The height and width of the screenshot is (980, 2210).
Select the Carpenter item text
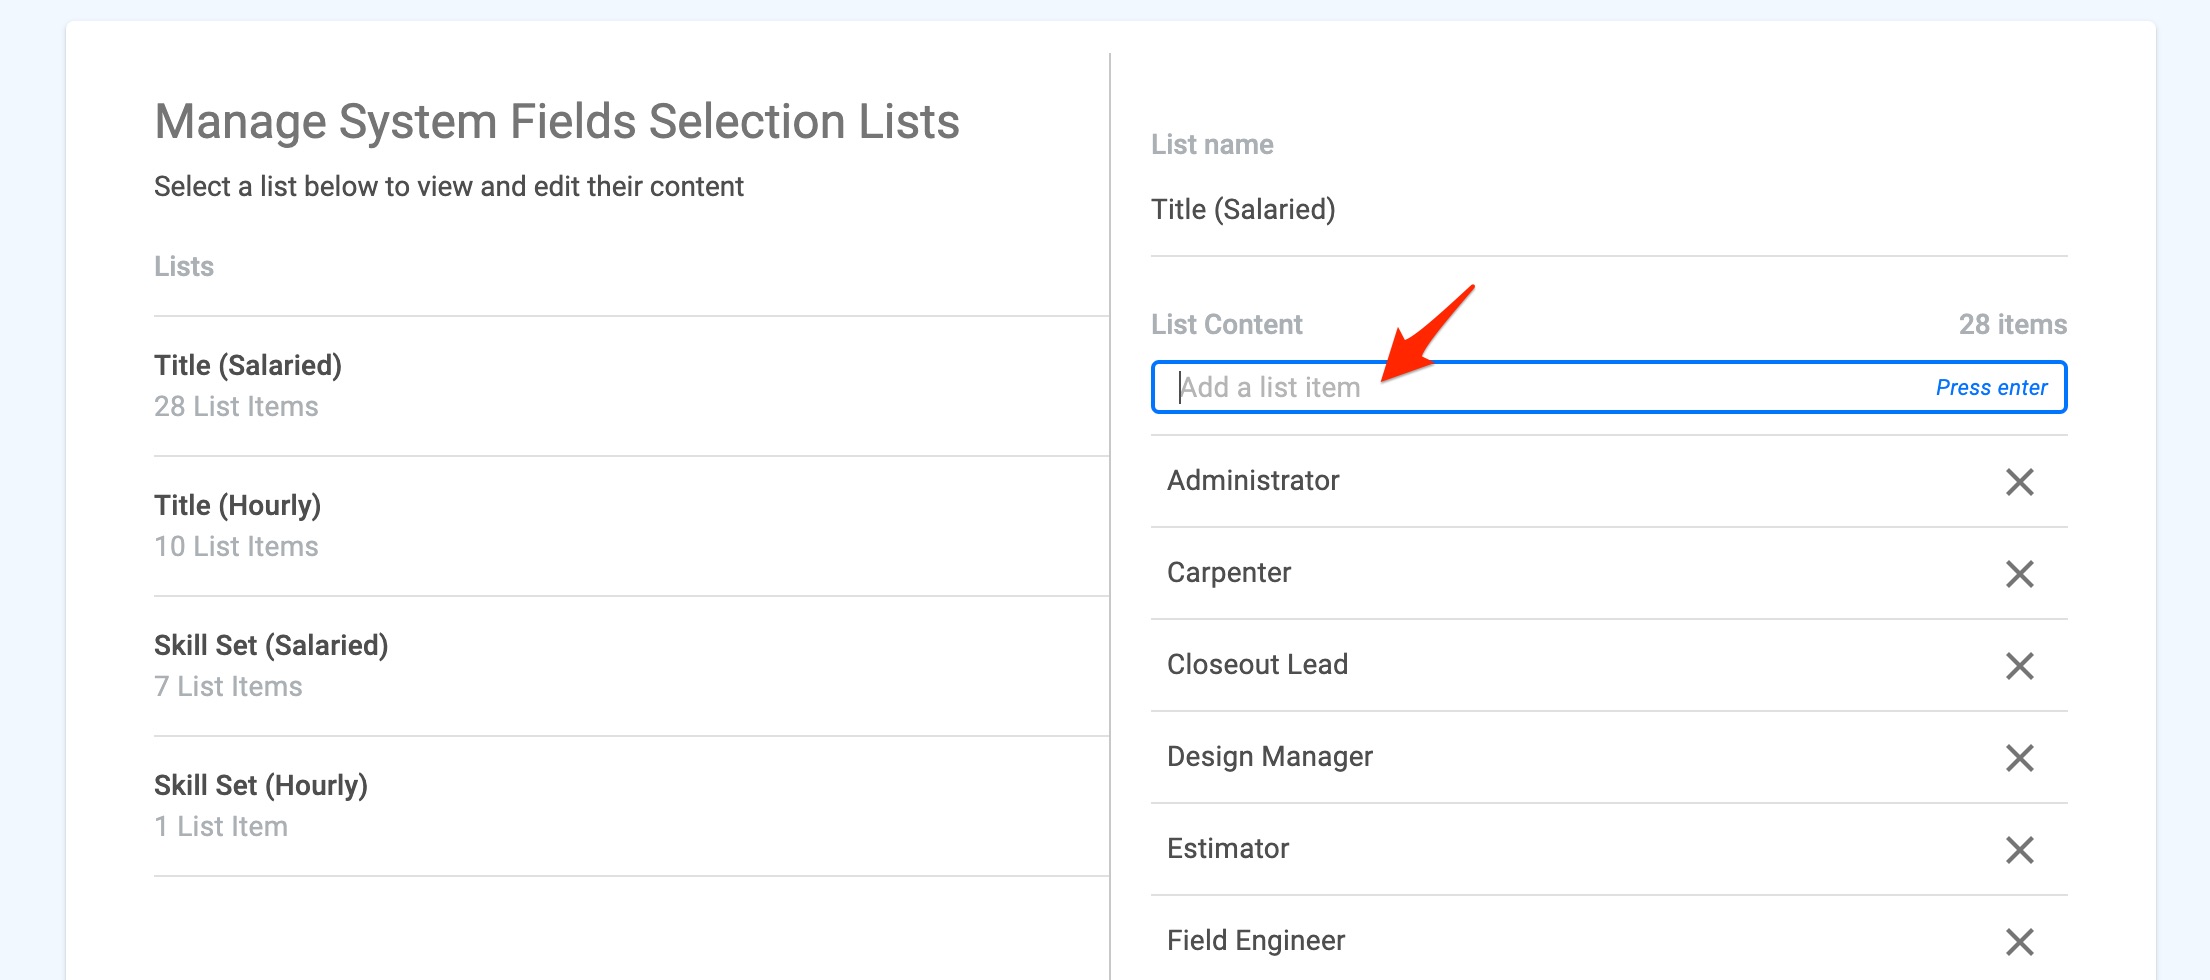[x=1229, y=573]
